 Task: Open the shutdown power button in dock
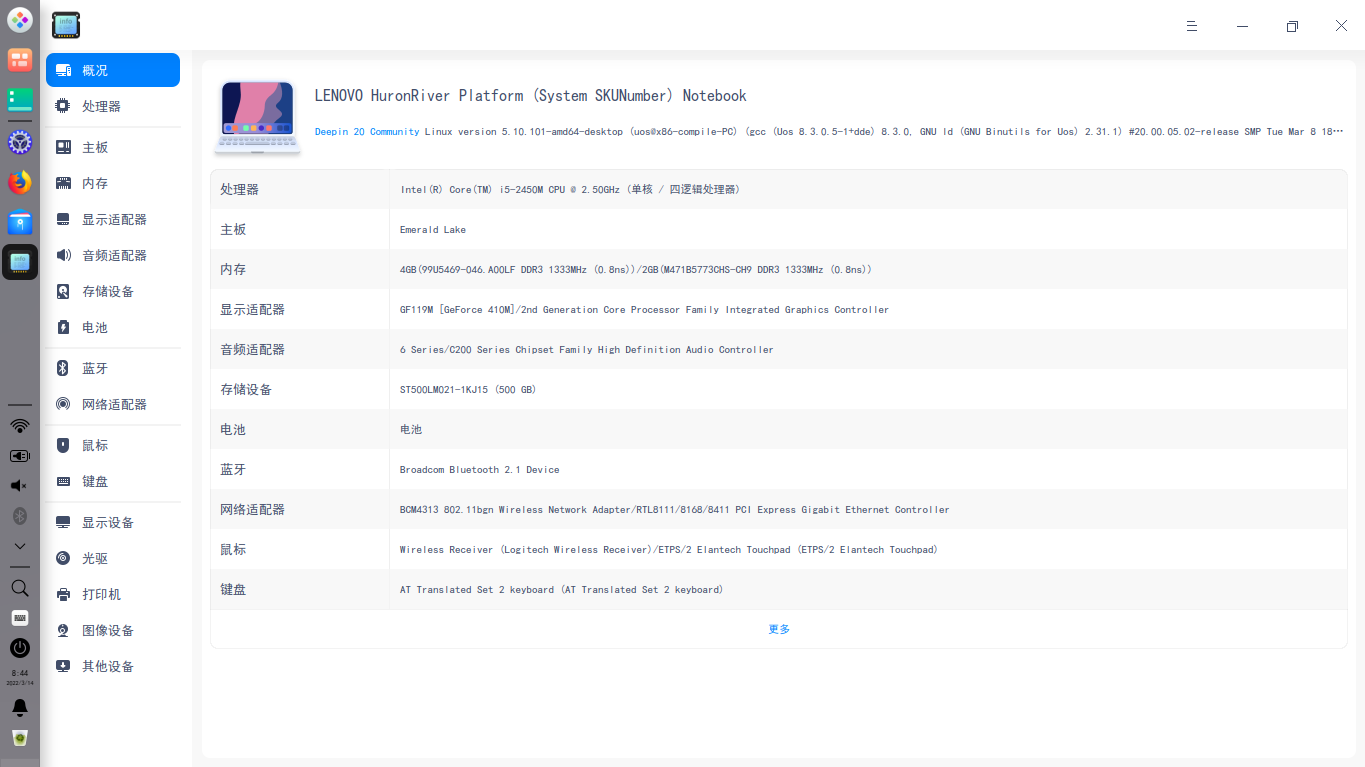(x=20, y=648)
